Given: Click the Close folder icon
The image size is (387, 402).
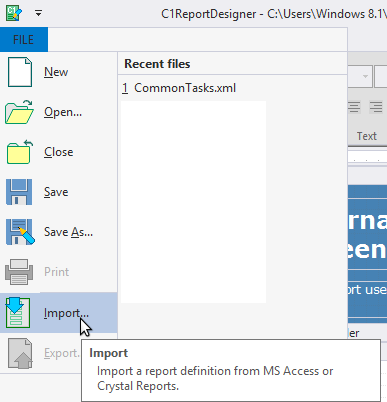Looking at the screenshot, I should (x=19, y=152).
